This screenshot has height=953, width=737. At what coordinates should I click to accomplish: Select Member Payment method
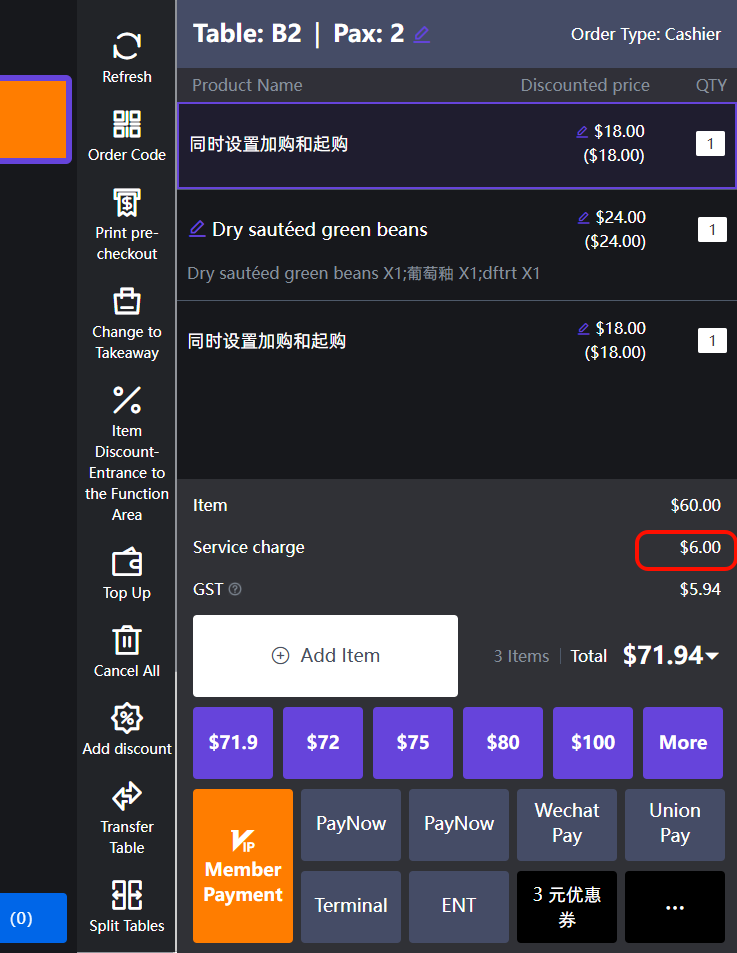[x=243, y=866]
